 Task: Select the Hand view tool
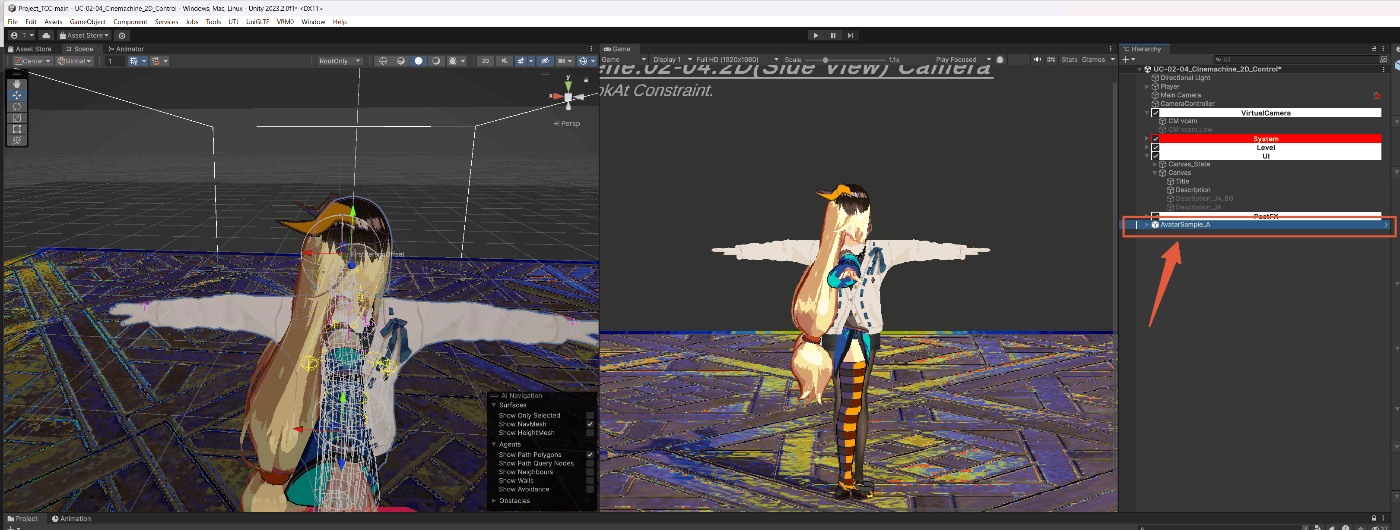[x=17, y=84]
